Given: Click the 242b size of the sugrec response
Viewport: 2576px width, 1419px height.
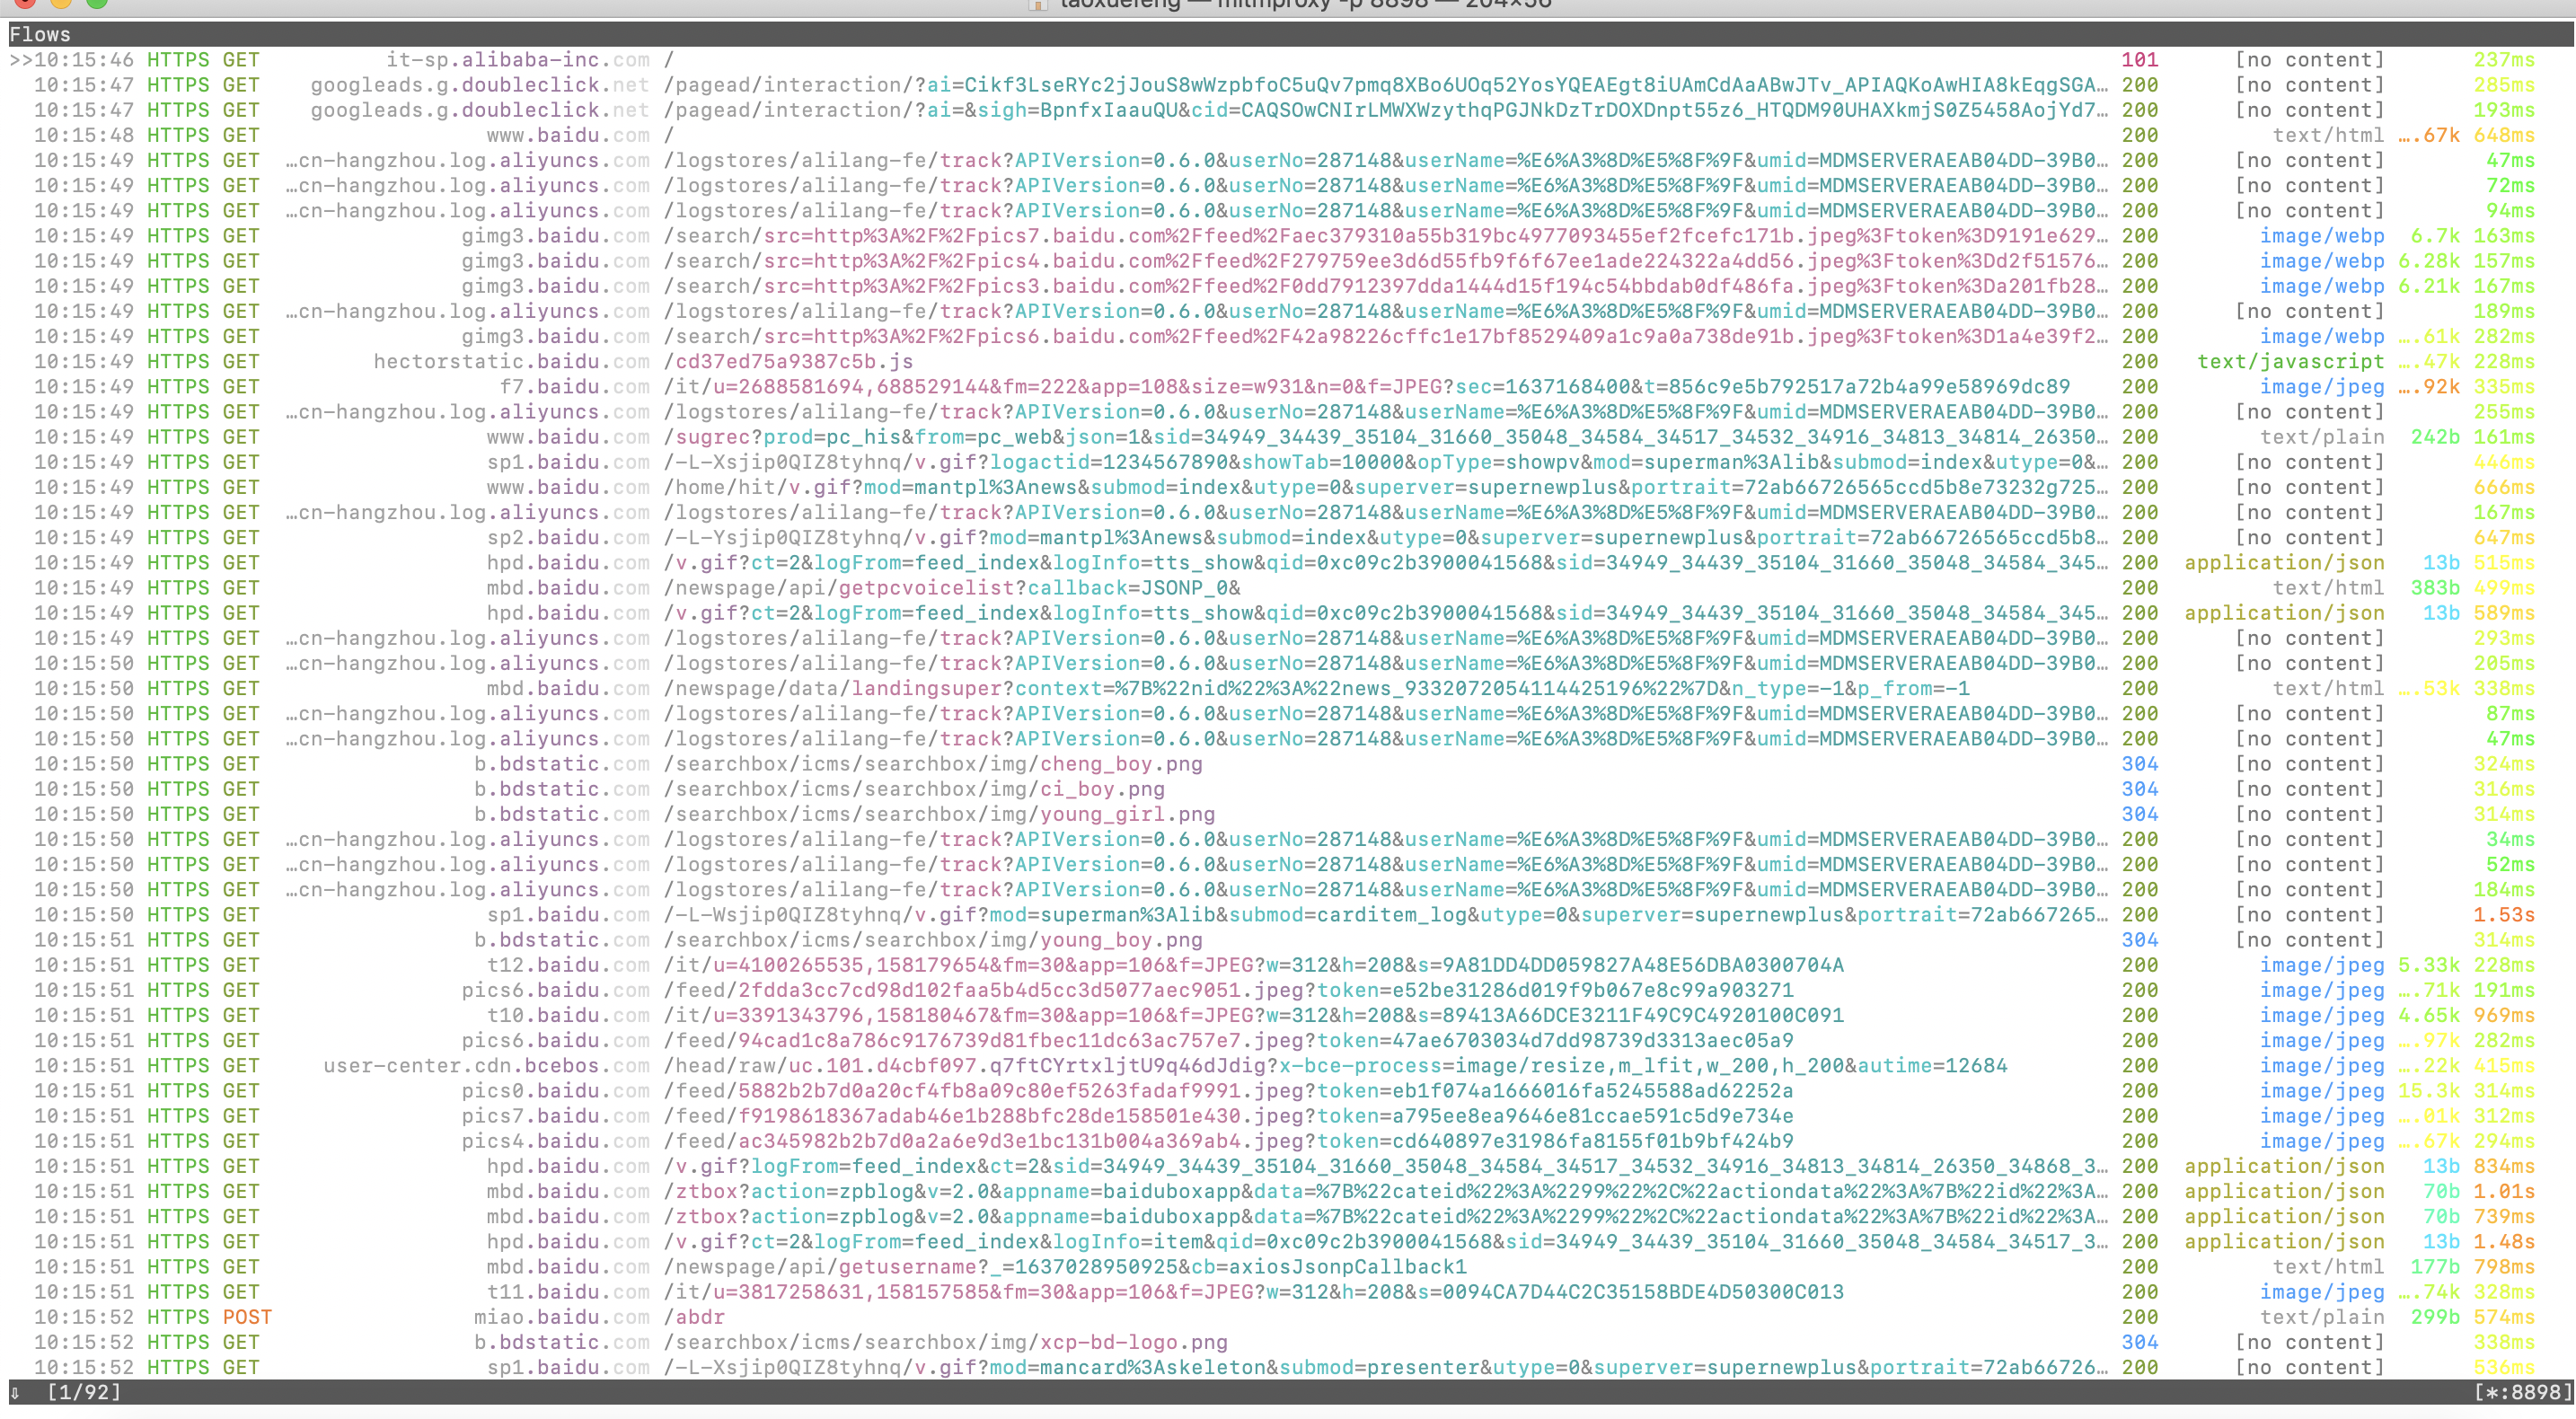Looking at the screenshot, I should tap(2435, 437).
